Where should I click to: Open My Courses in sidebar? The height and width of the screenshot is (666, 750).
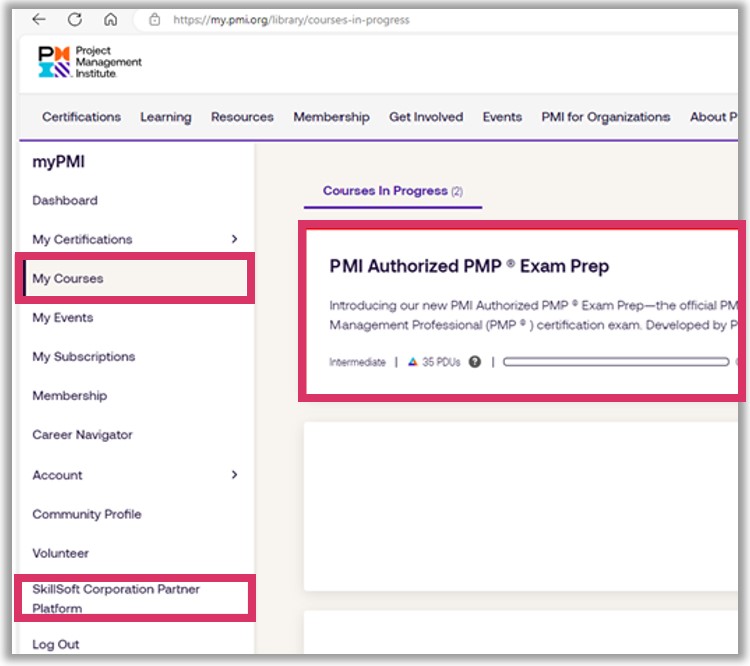point(68,279)
